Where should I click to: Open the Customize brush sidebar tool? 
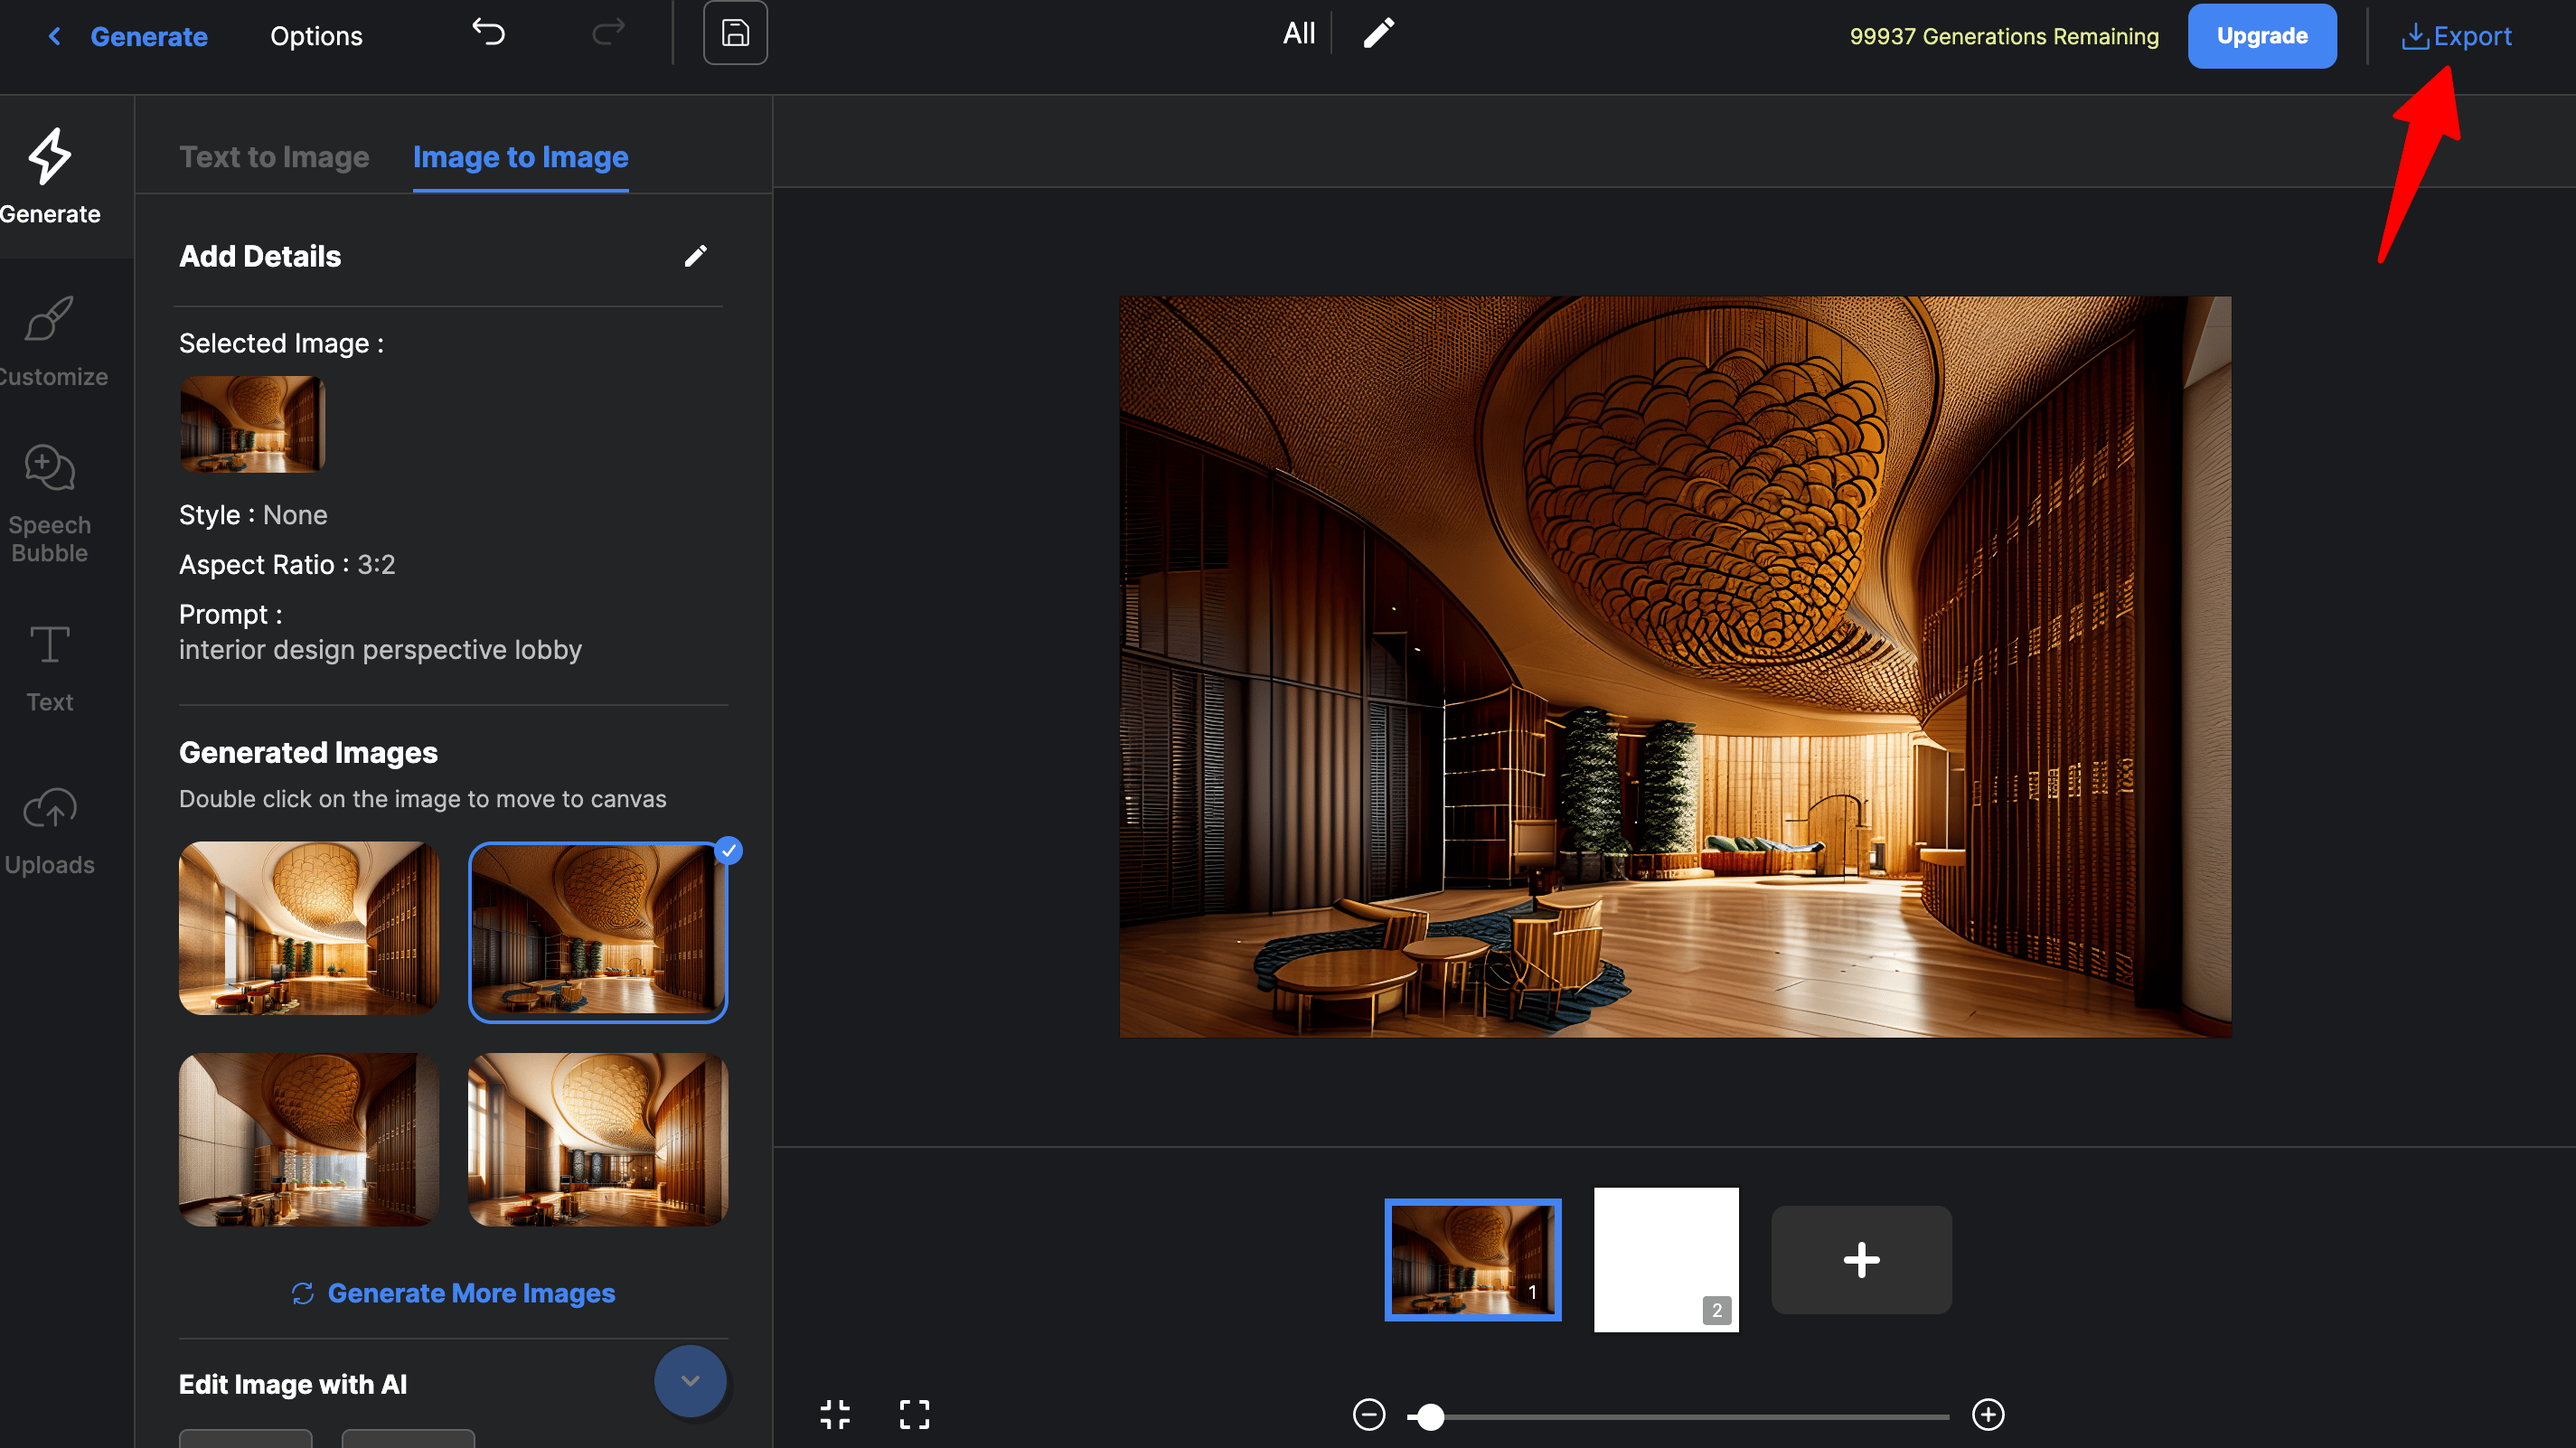(50, 341)
